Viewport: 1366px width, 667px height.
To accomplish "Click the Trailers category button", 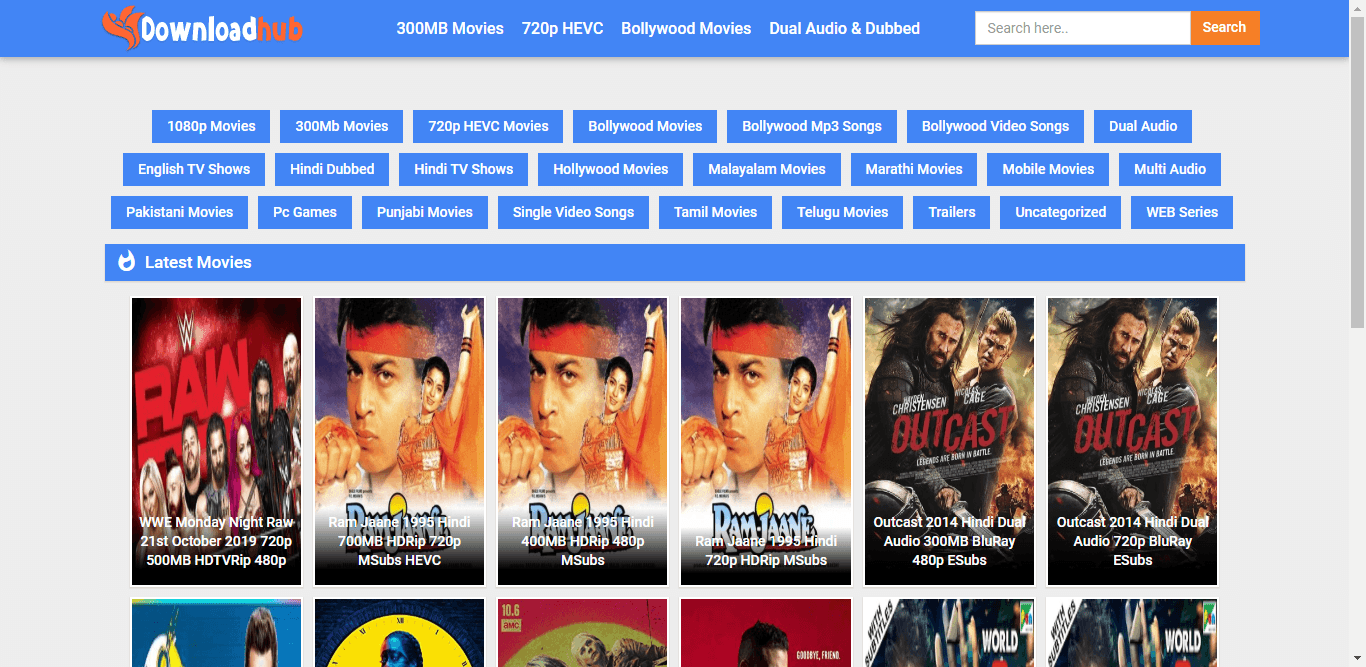I will click(x=952, y=212).
